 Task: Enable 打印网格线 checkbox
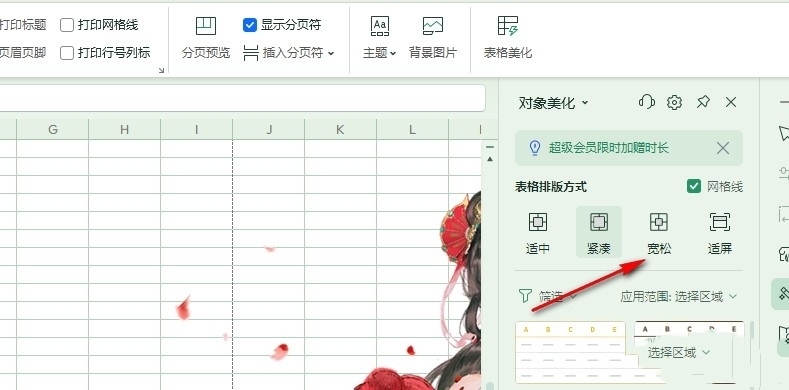coord(67,25)
